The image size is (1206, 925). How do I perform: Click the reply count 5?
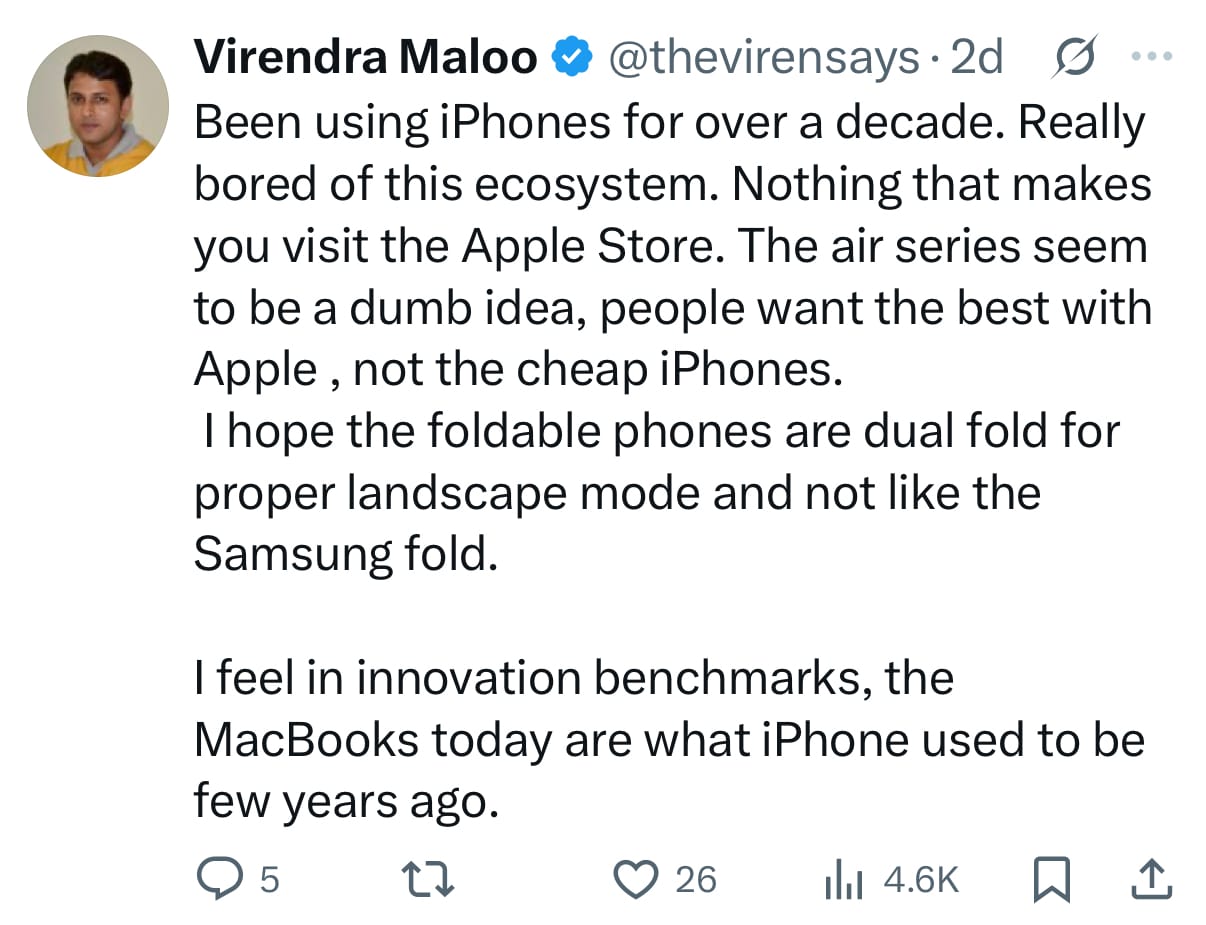269,880
